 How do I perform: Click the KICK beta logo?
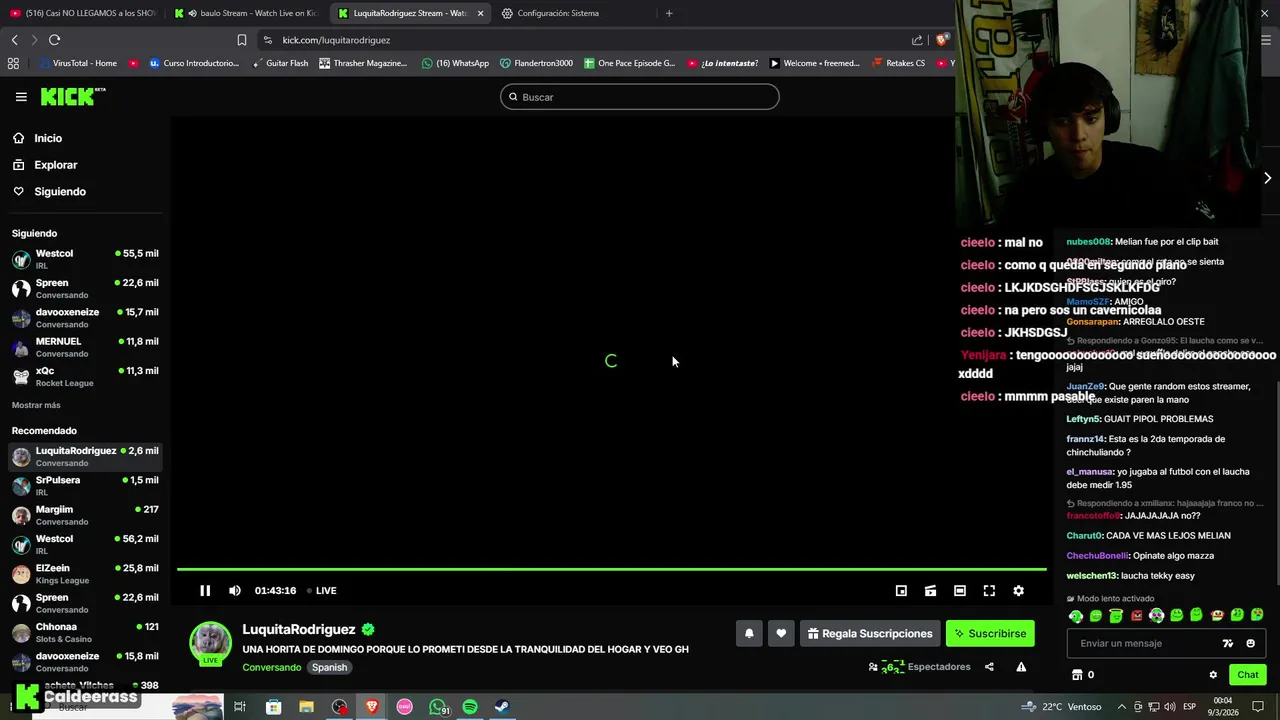click(x=73, y=97)
